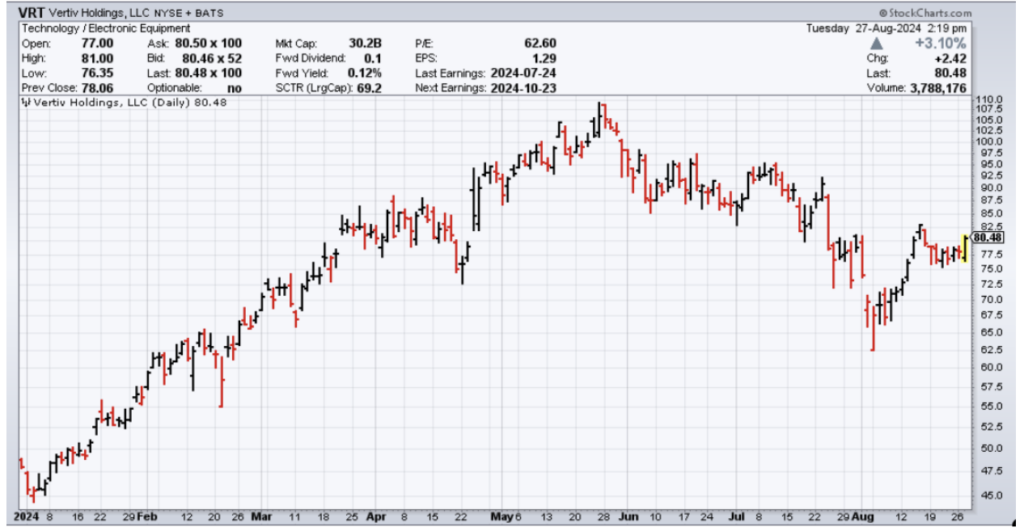
Task: Click the Bid quote '80.46 x 52'
Action: (x=212, y=59)
